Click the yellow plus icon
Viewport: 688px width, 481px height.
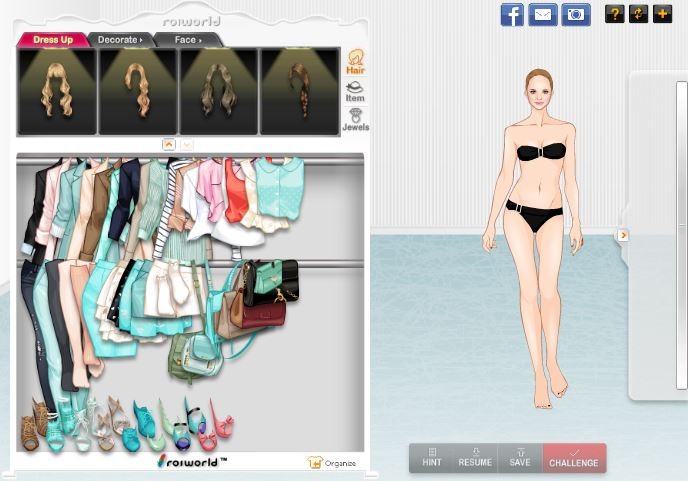(x=662, y=14)
